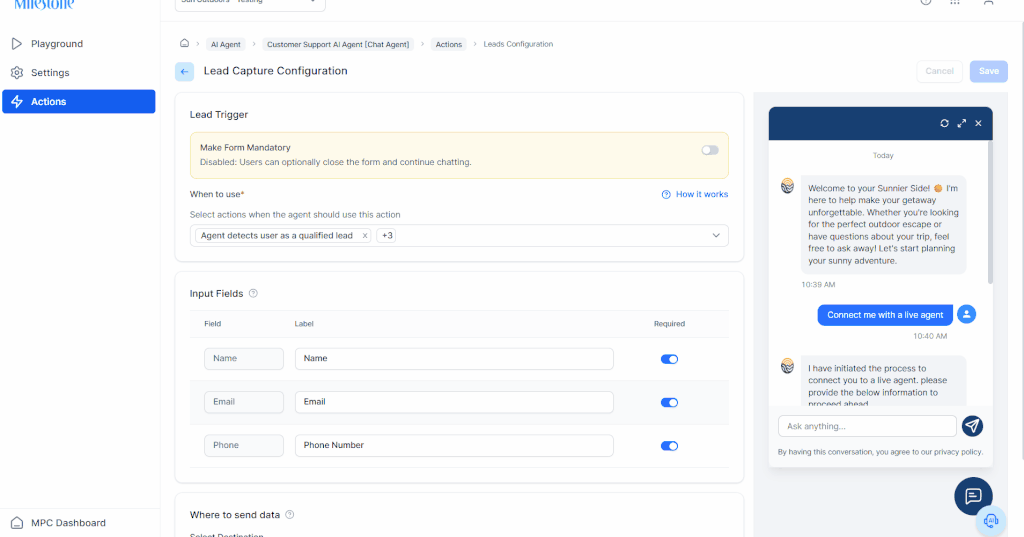
Task: Click the Phone field type box
Action: point(244,446)
